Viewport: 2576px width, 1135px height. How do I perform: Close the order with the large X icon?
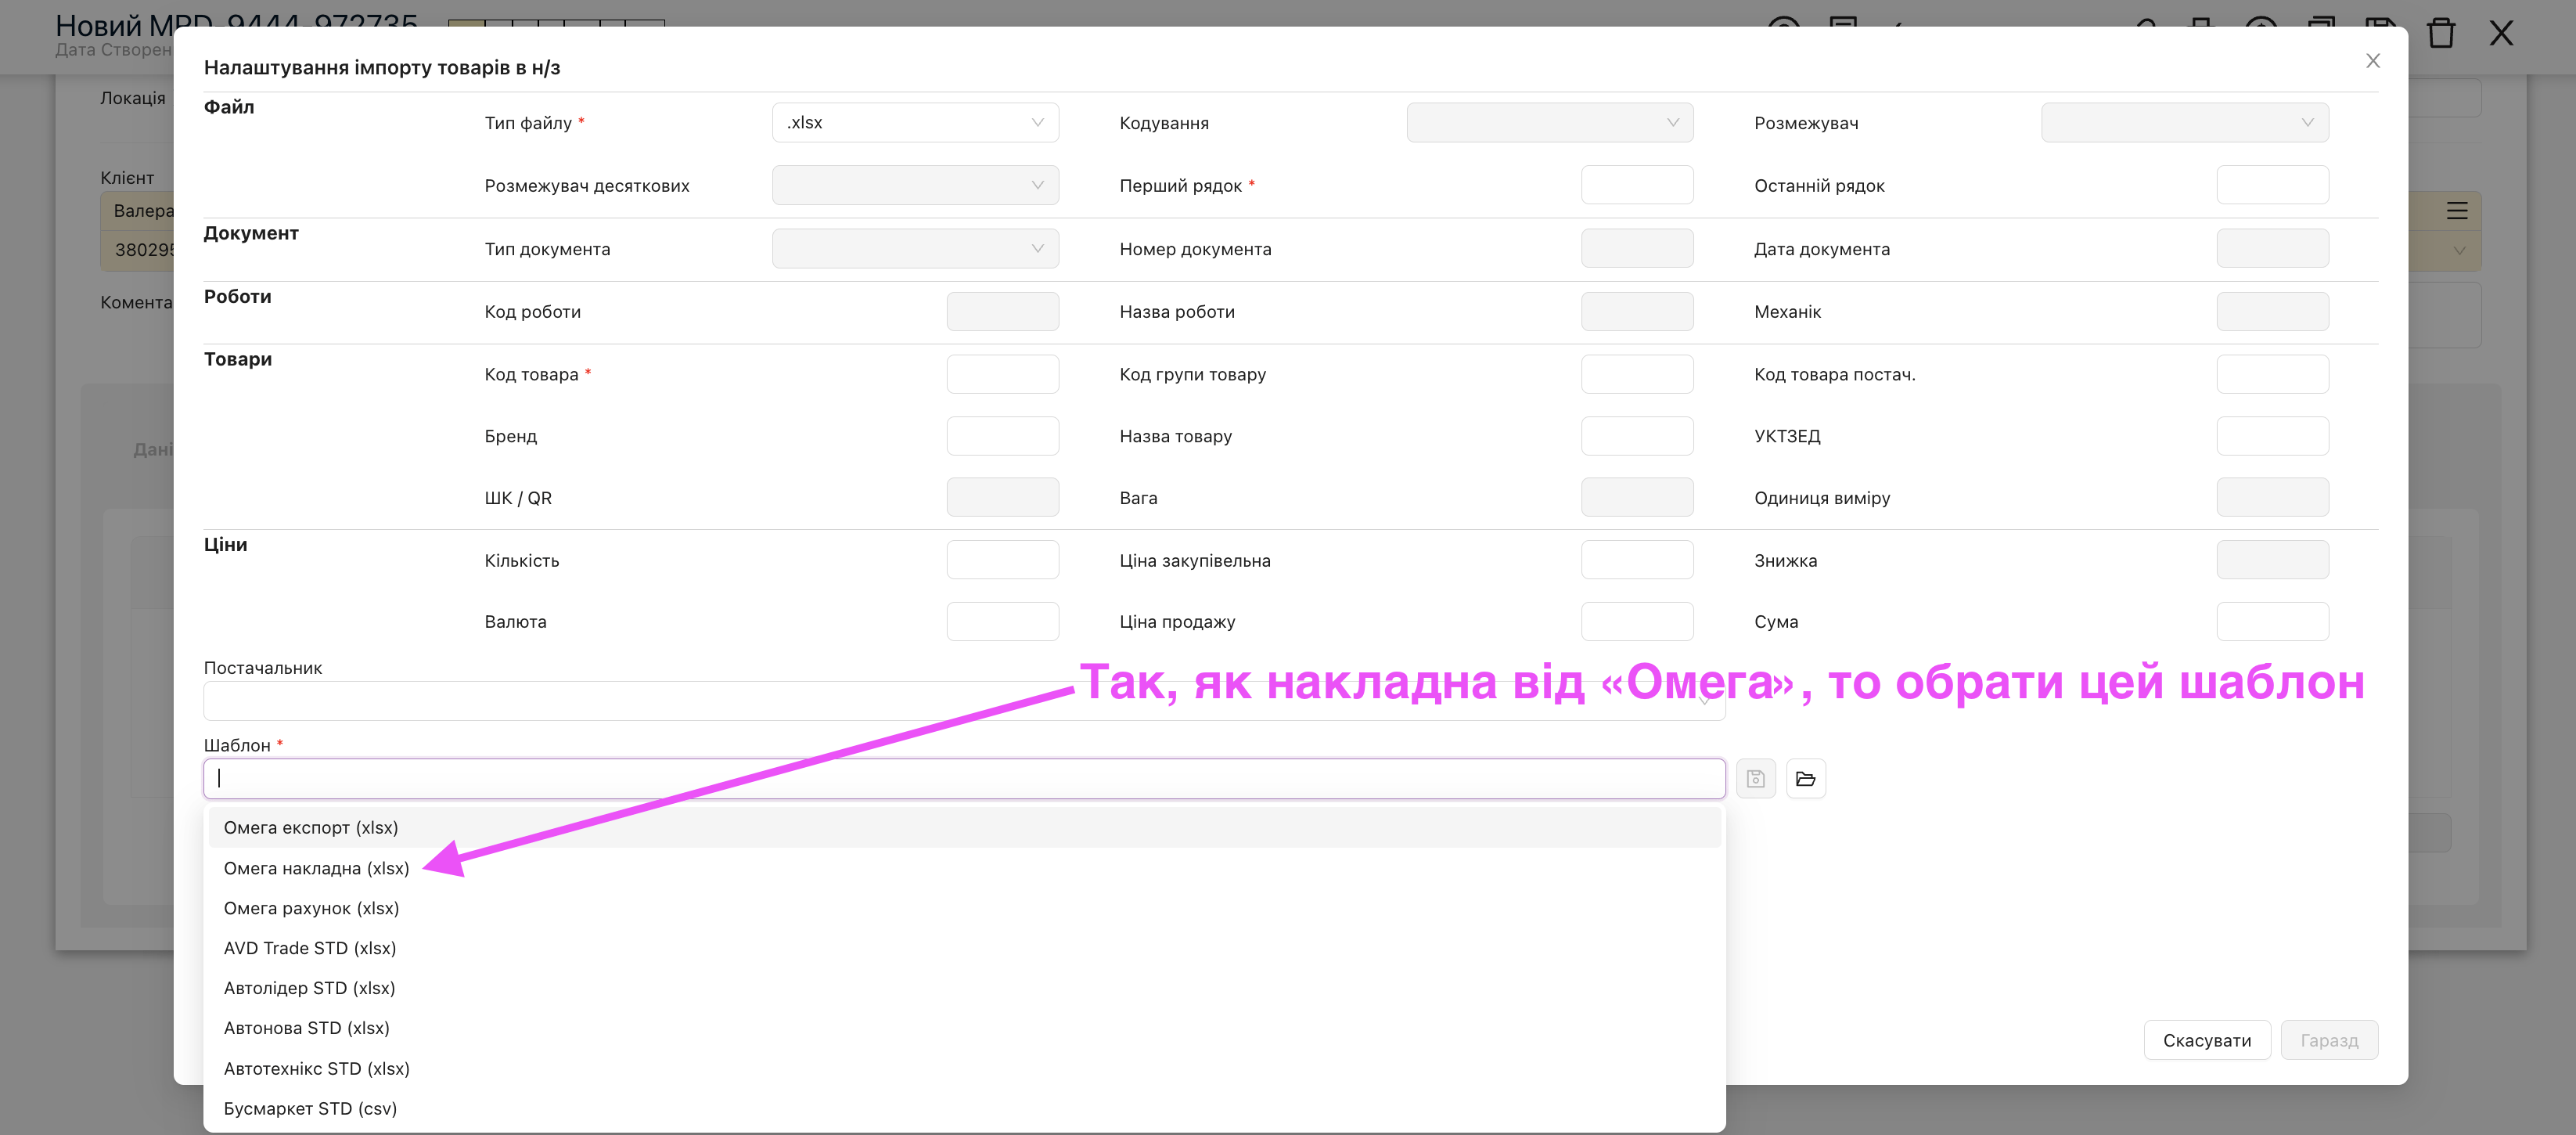click(x=2501, y=33)
